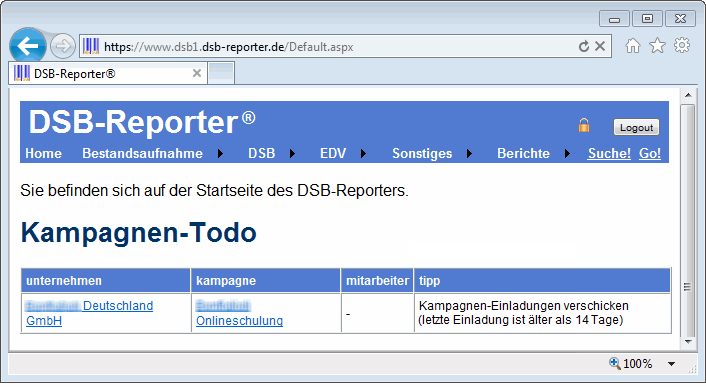Viewport: 706px width, 387px height.
Task: Click the 100% zoom level text
Action: click(637, 364)
